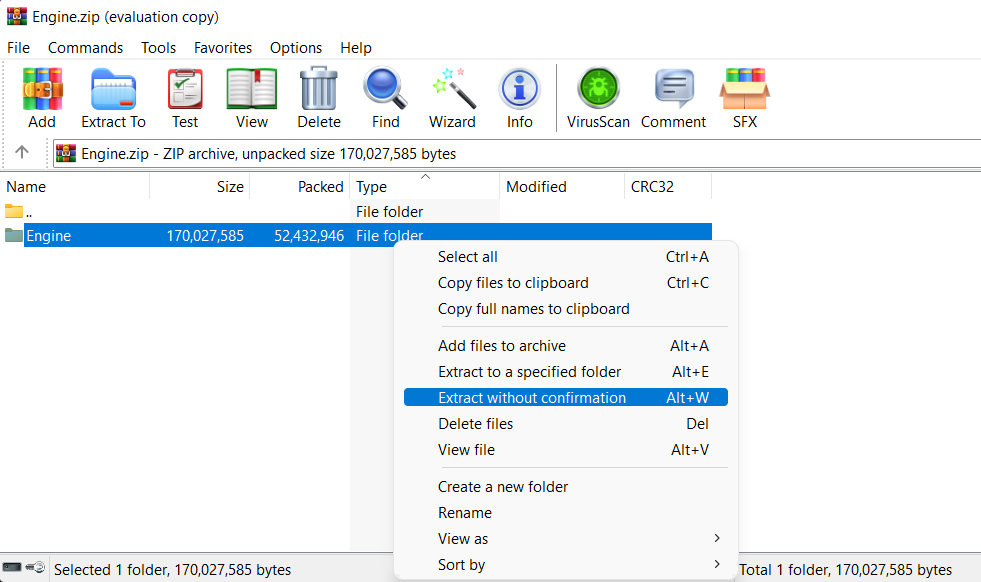Sort list by Size column header

coord(200,187)
